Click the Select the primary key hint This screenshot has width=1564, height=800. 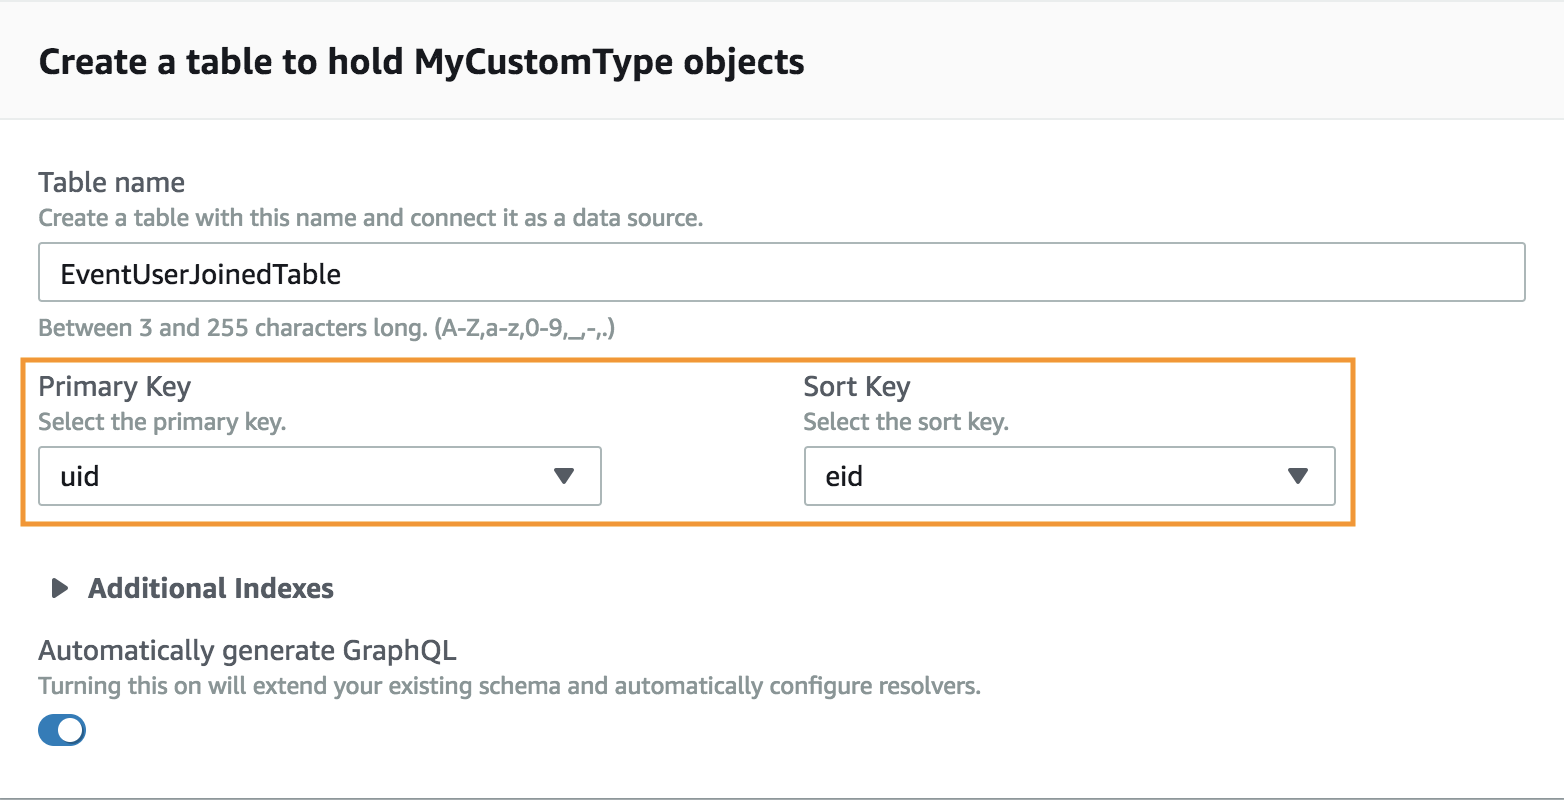162,422
